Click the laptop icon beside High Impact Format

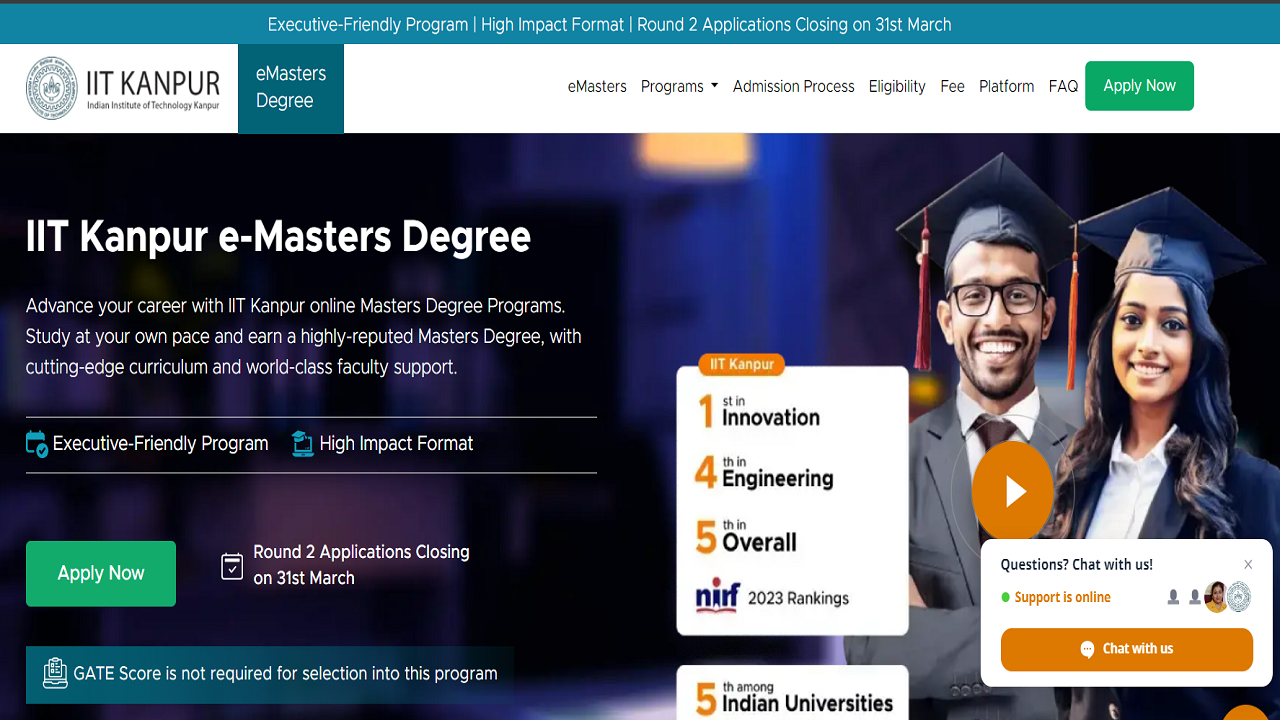[x=303, y=444]
